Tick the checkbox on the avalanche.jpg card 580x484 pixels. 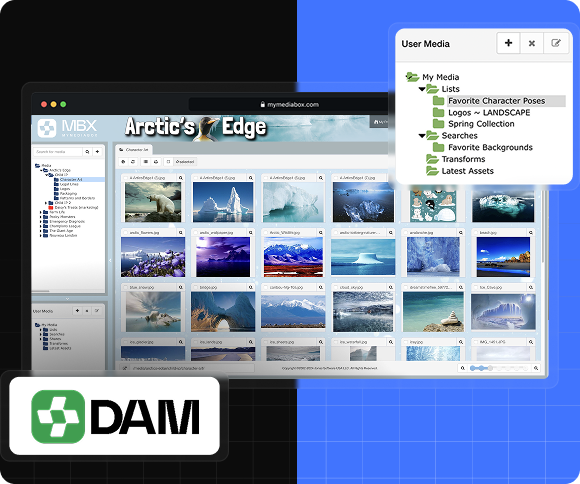tap(406, 233)
